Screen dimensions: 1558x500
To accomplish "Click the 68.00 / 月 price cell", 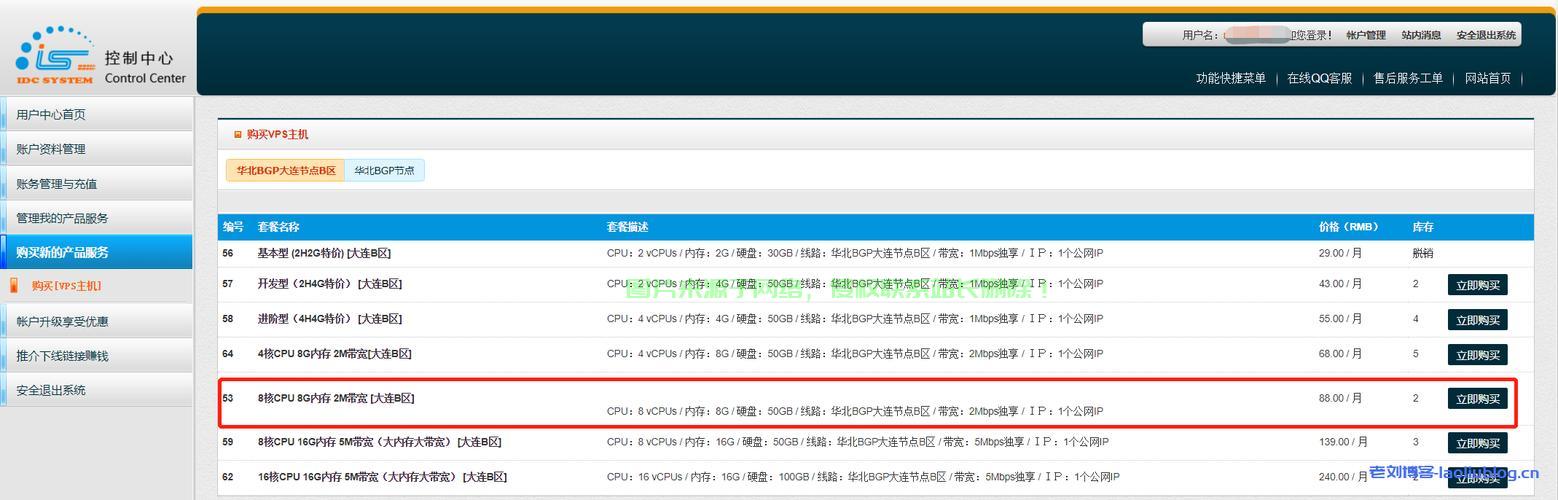I will pyautogui.click(x=1340, y=354).
